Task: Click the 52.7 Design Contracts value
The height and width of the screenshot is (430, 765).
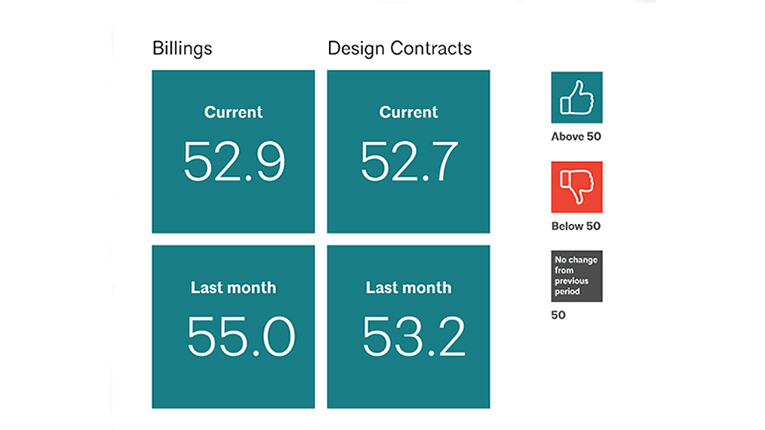Action: [409, 162]
